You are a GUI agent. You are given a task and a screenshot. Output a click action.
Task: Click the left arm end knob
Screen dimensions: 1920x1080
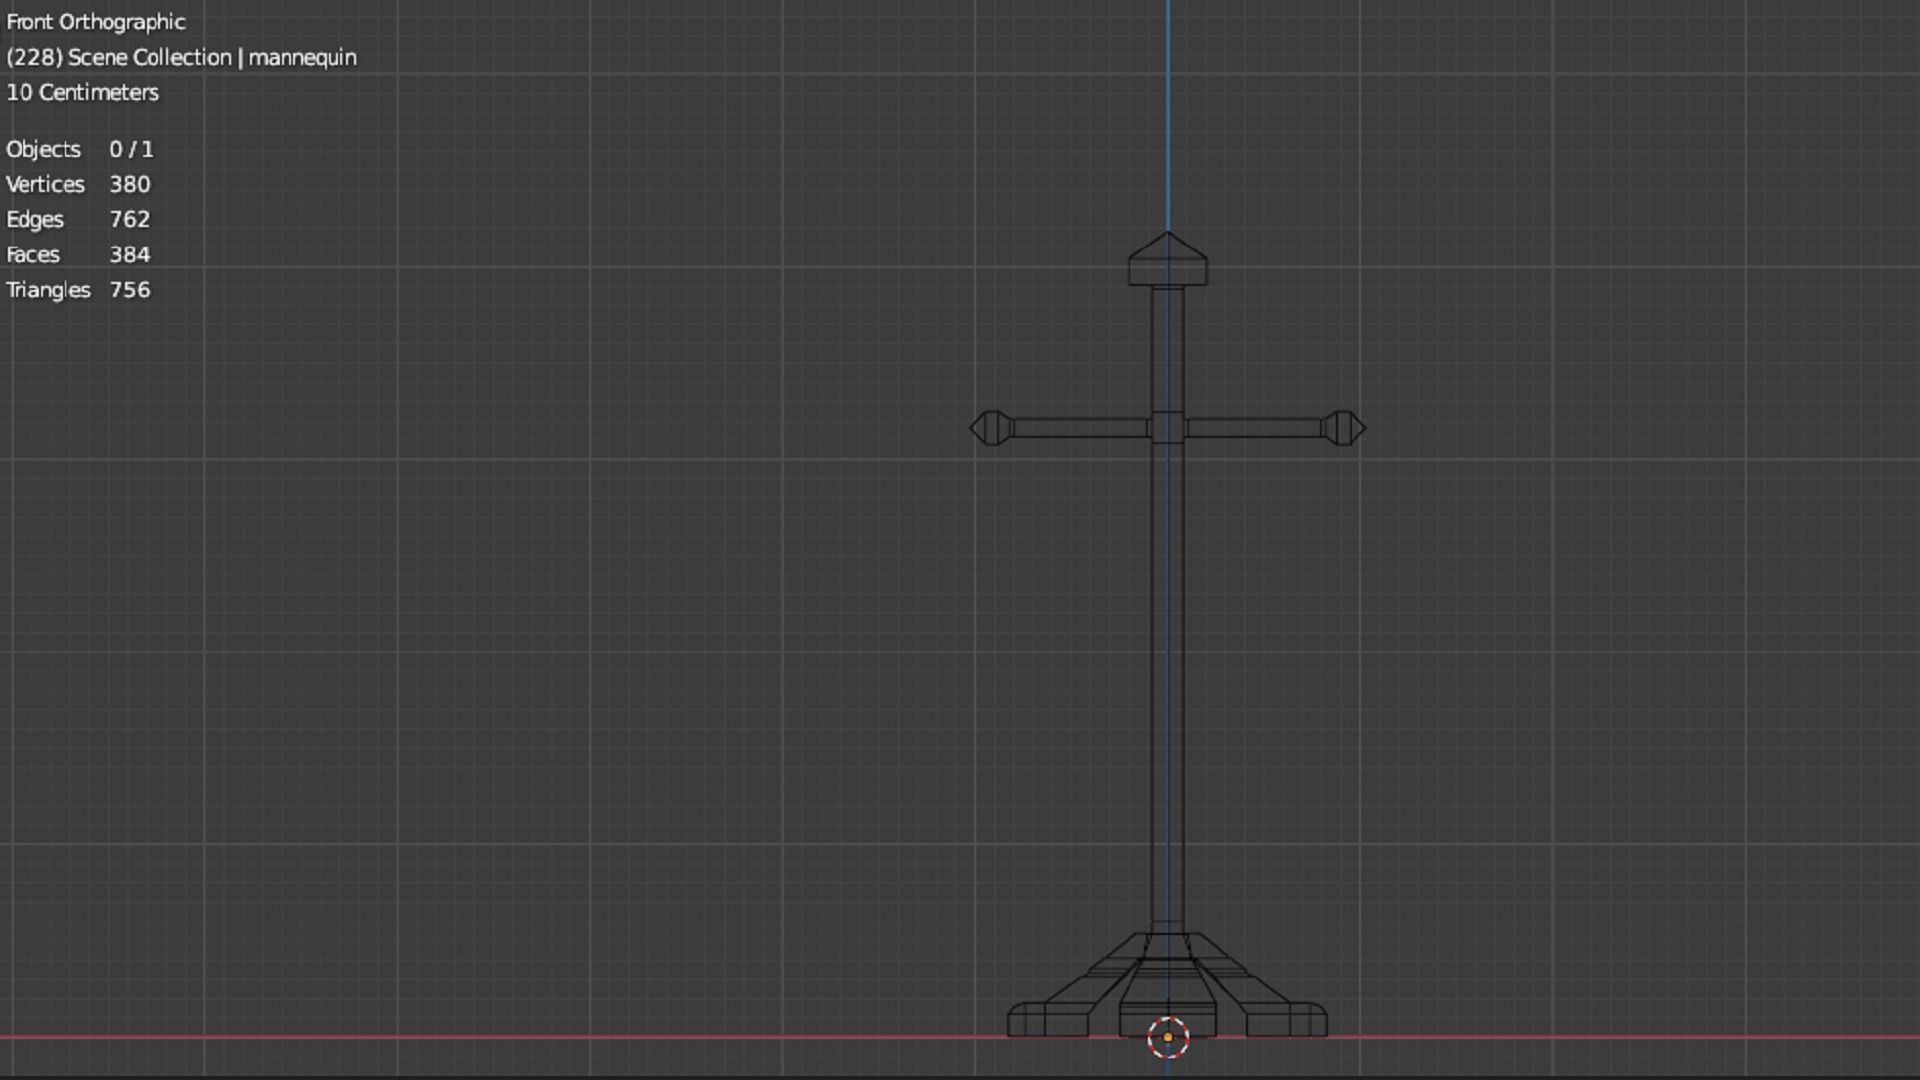989,428
